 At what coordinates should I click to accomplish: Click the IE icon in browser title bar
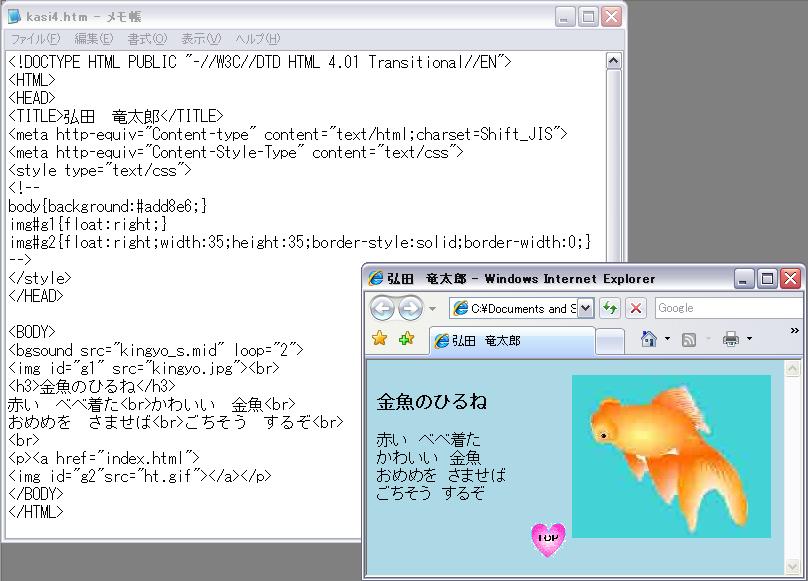click(376, 278)
